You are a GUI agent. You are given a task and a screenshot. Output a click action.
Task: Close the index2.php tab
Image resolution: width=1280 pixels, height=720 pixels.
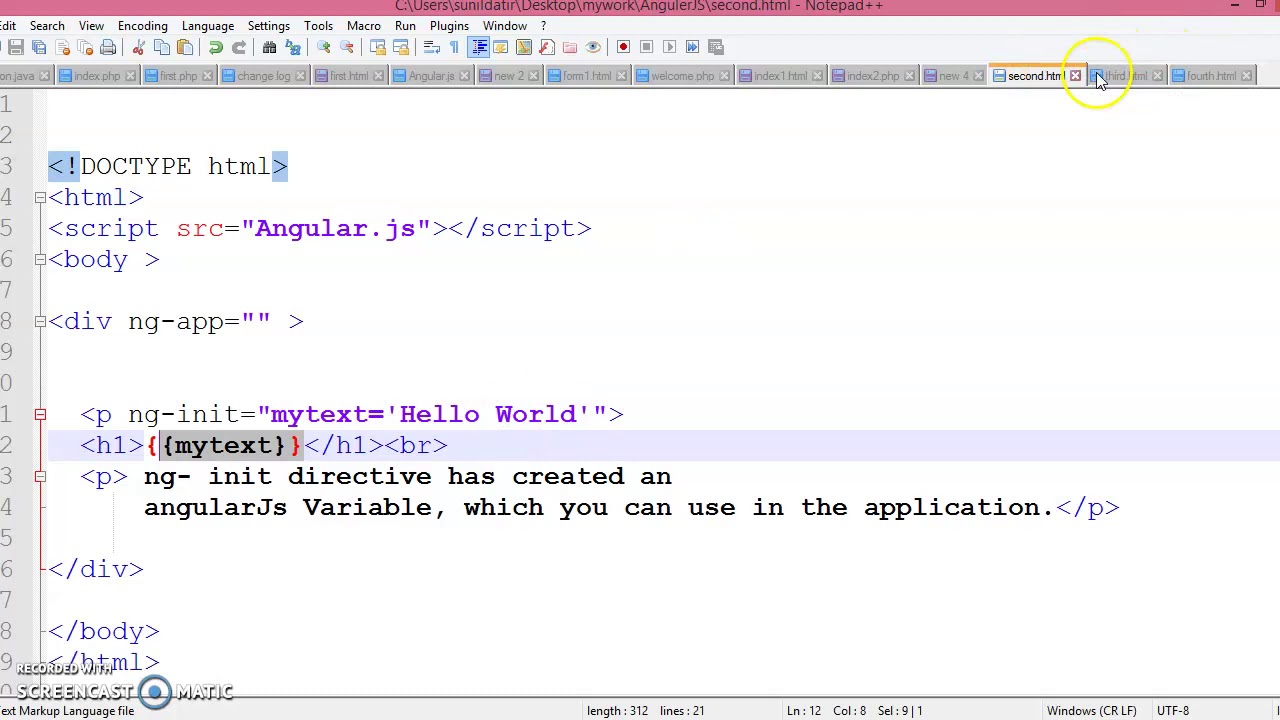pyautogui.click(x=909, y=76)
